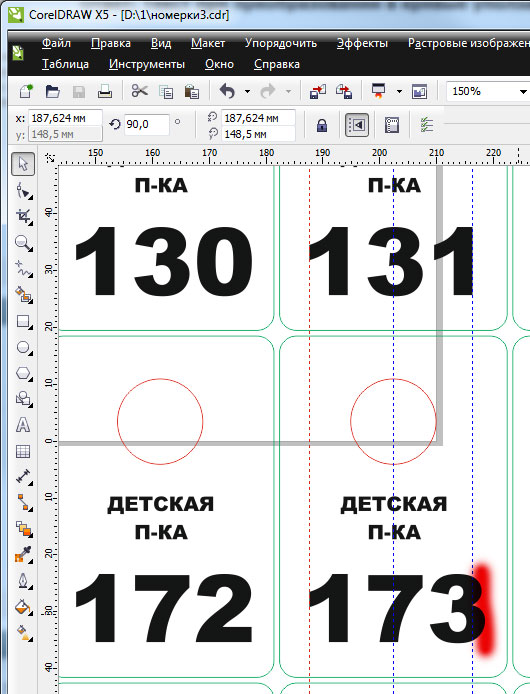Click the number 172 on canvas
Screen dimensions: 530x694
pyautogui.click(x=164, y=607)
